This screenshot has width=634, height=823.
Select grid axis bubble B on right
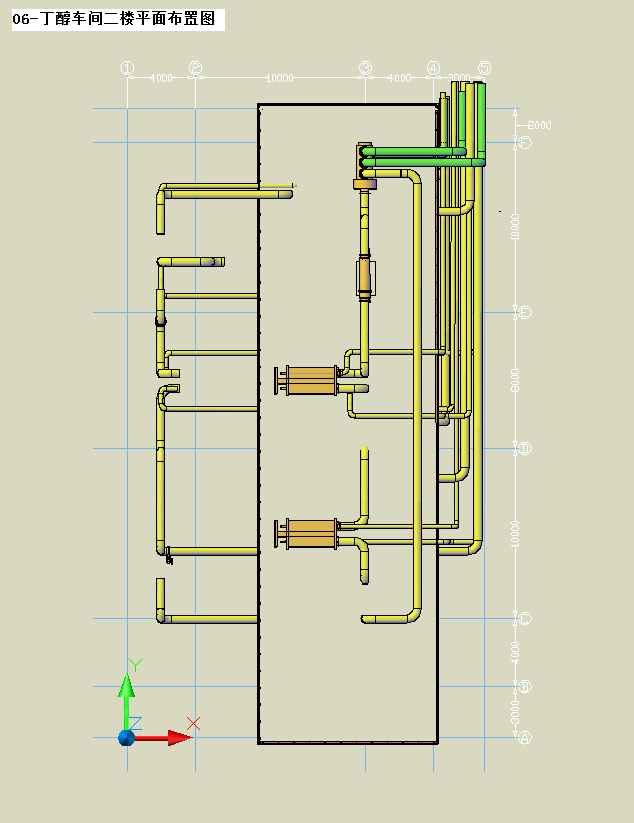coord(525,686)
